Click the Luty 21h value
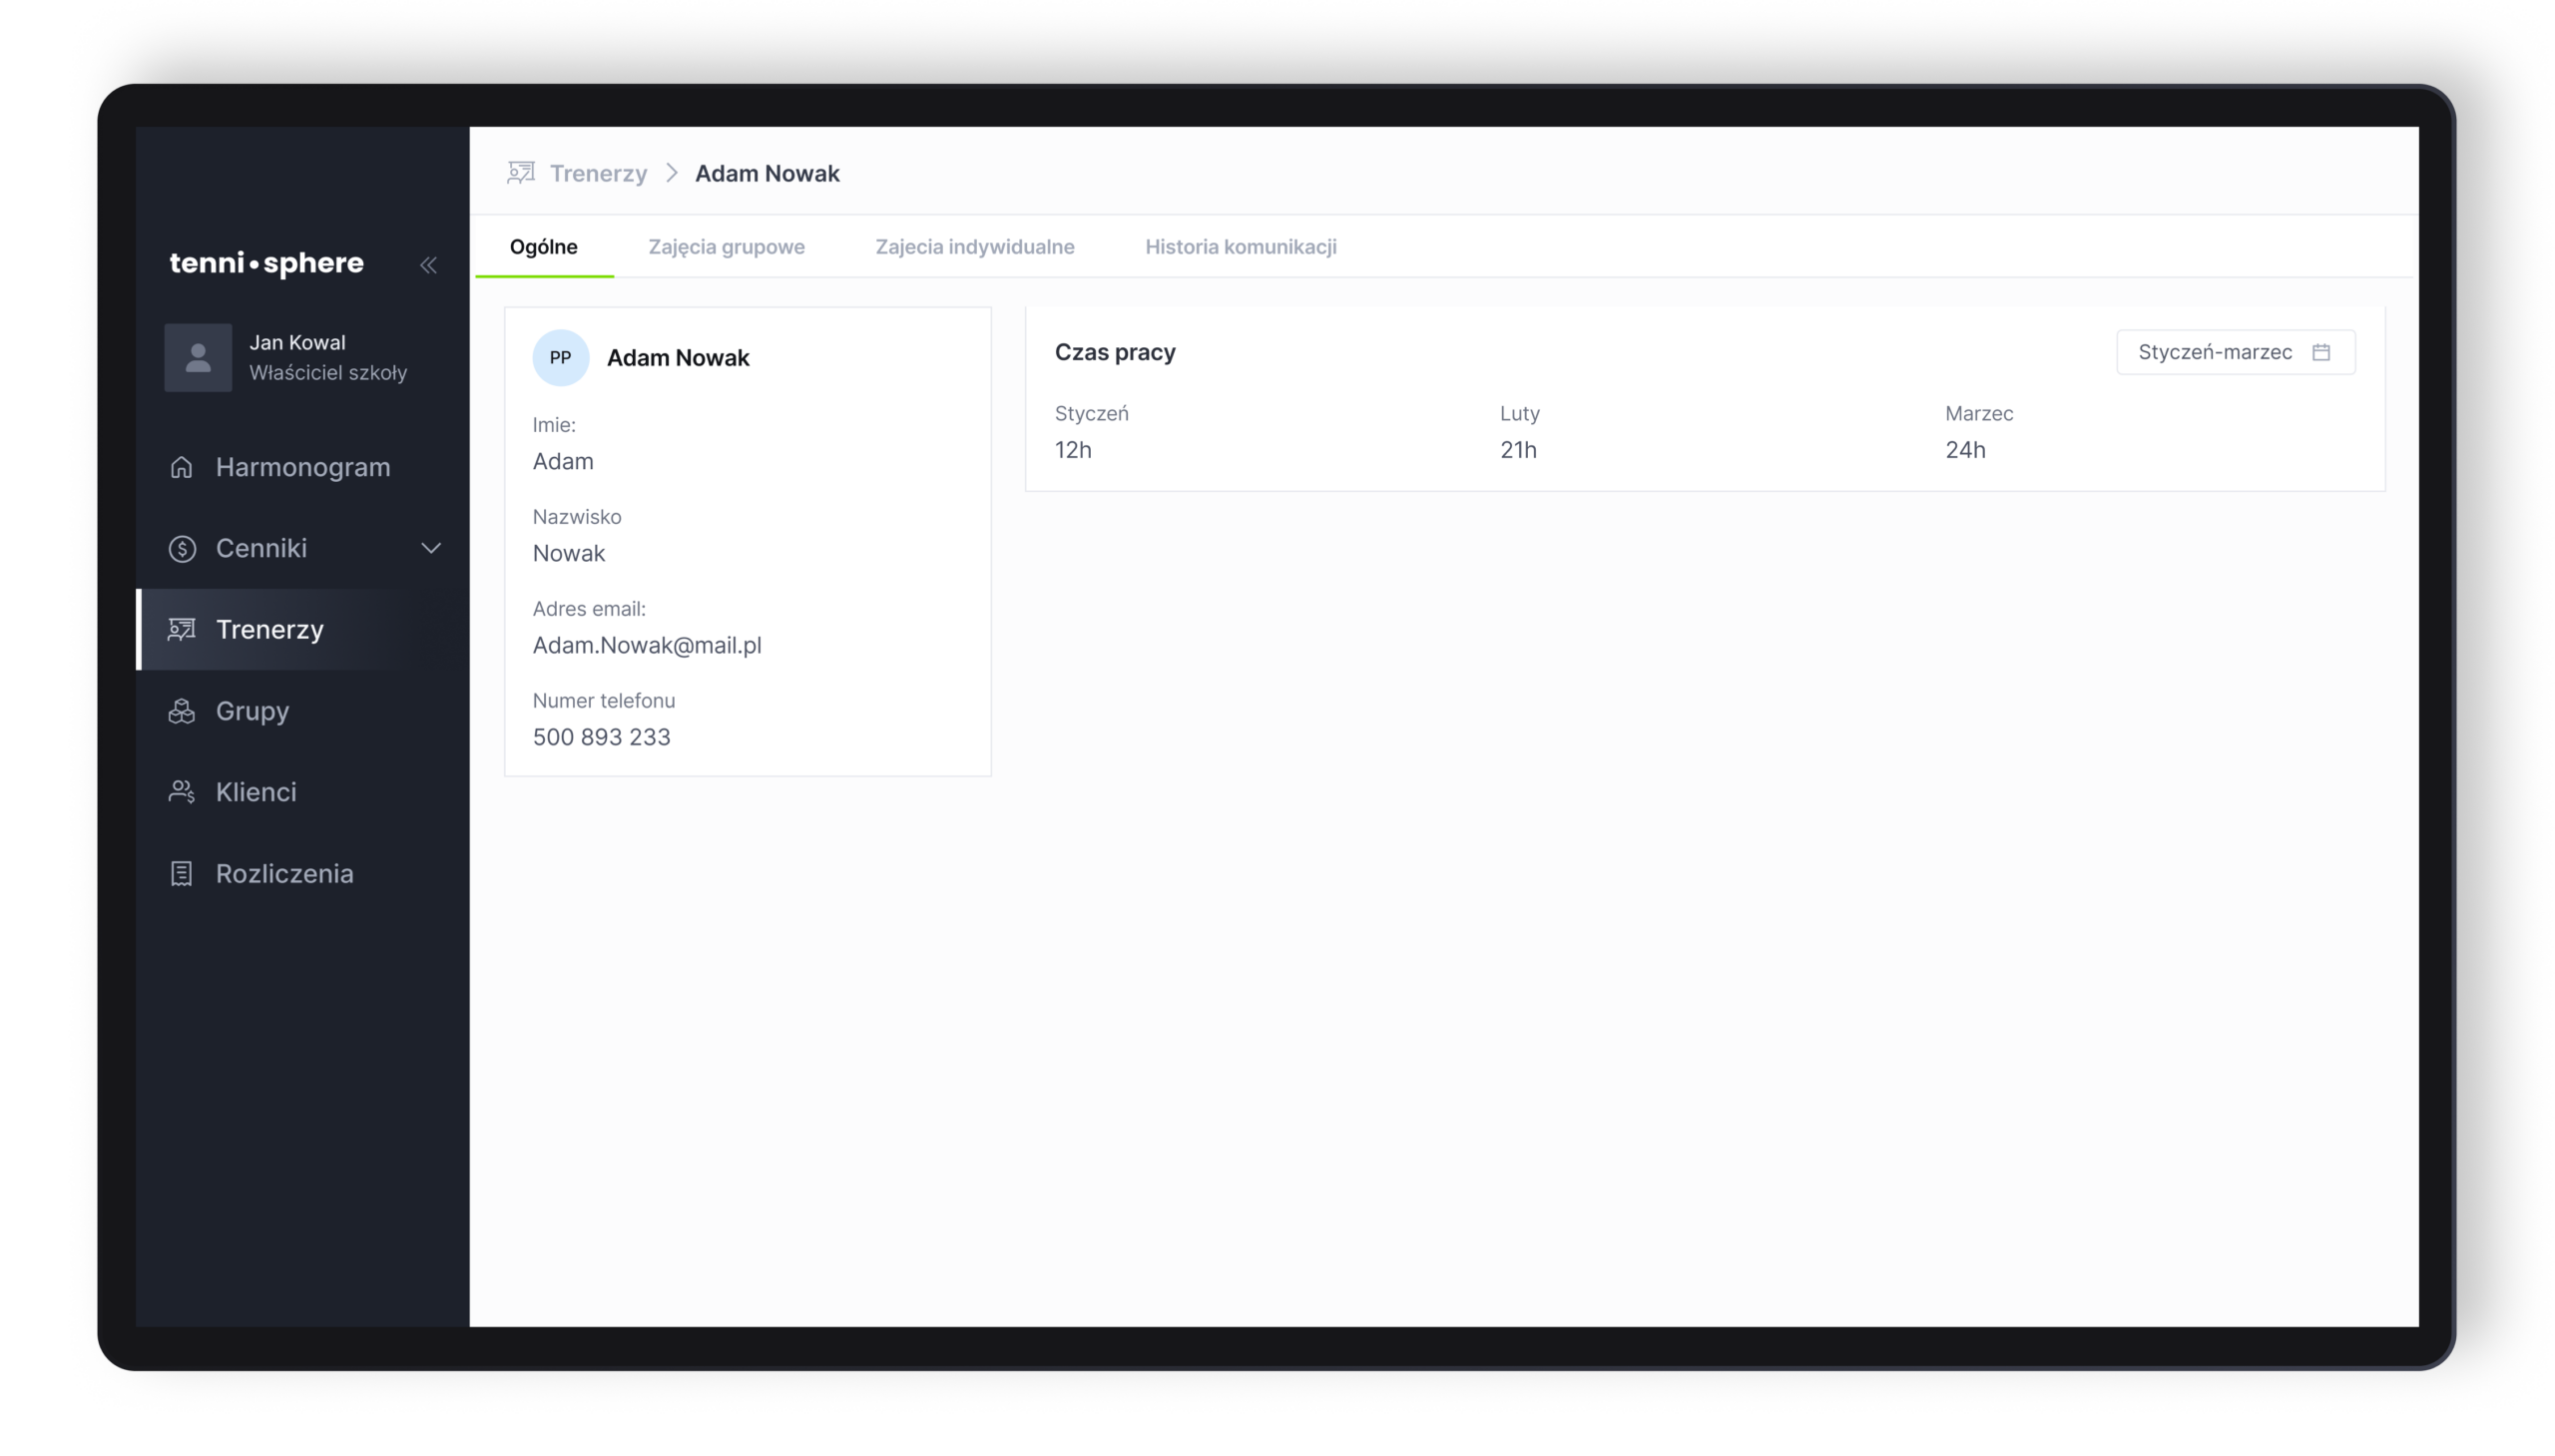This screenshot has height=1456, width=2555. (1518, 450)
